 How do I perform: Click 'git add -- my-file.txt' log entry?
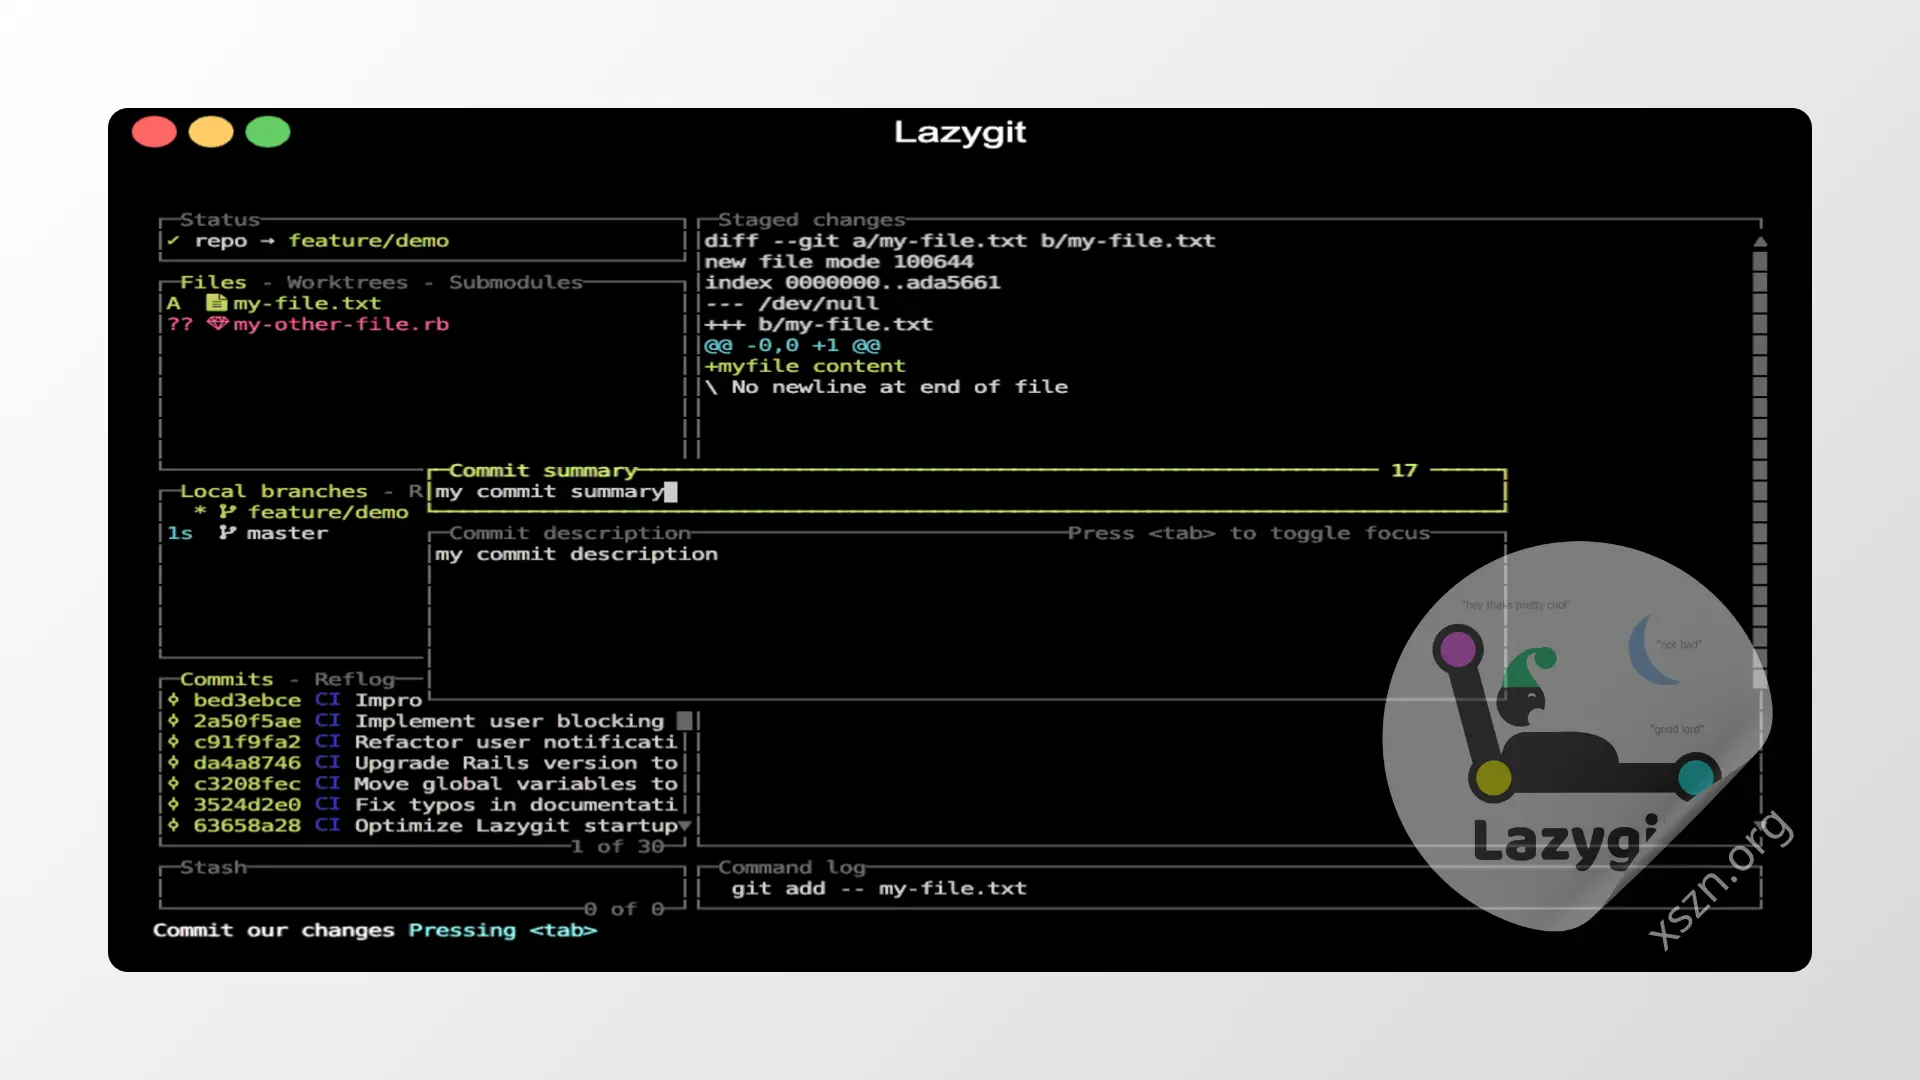point(879,889)
